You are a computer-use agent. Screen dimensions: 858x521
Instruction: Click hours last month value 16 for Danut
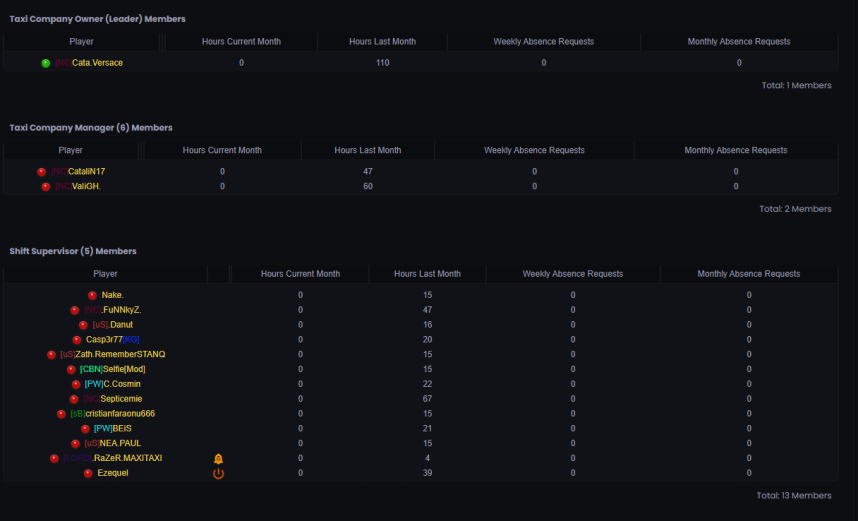tap(427, 325)
